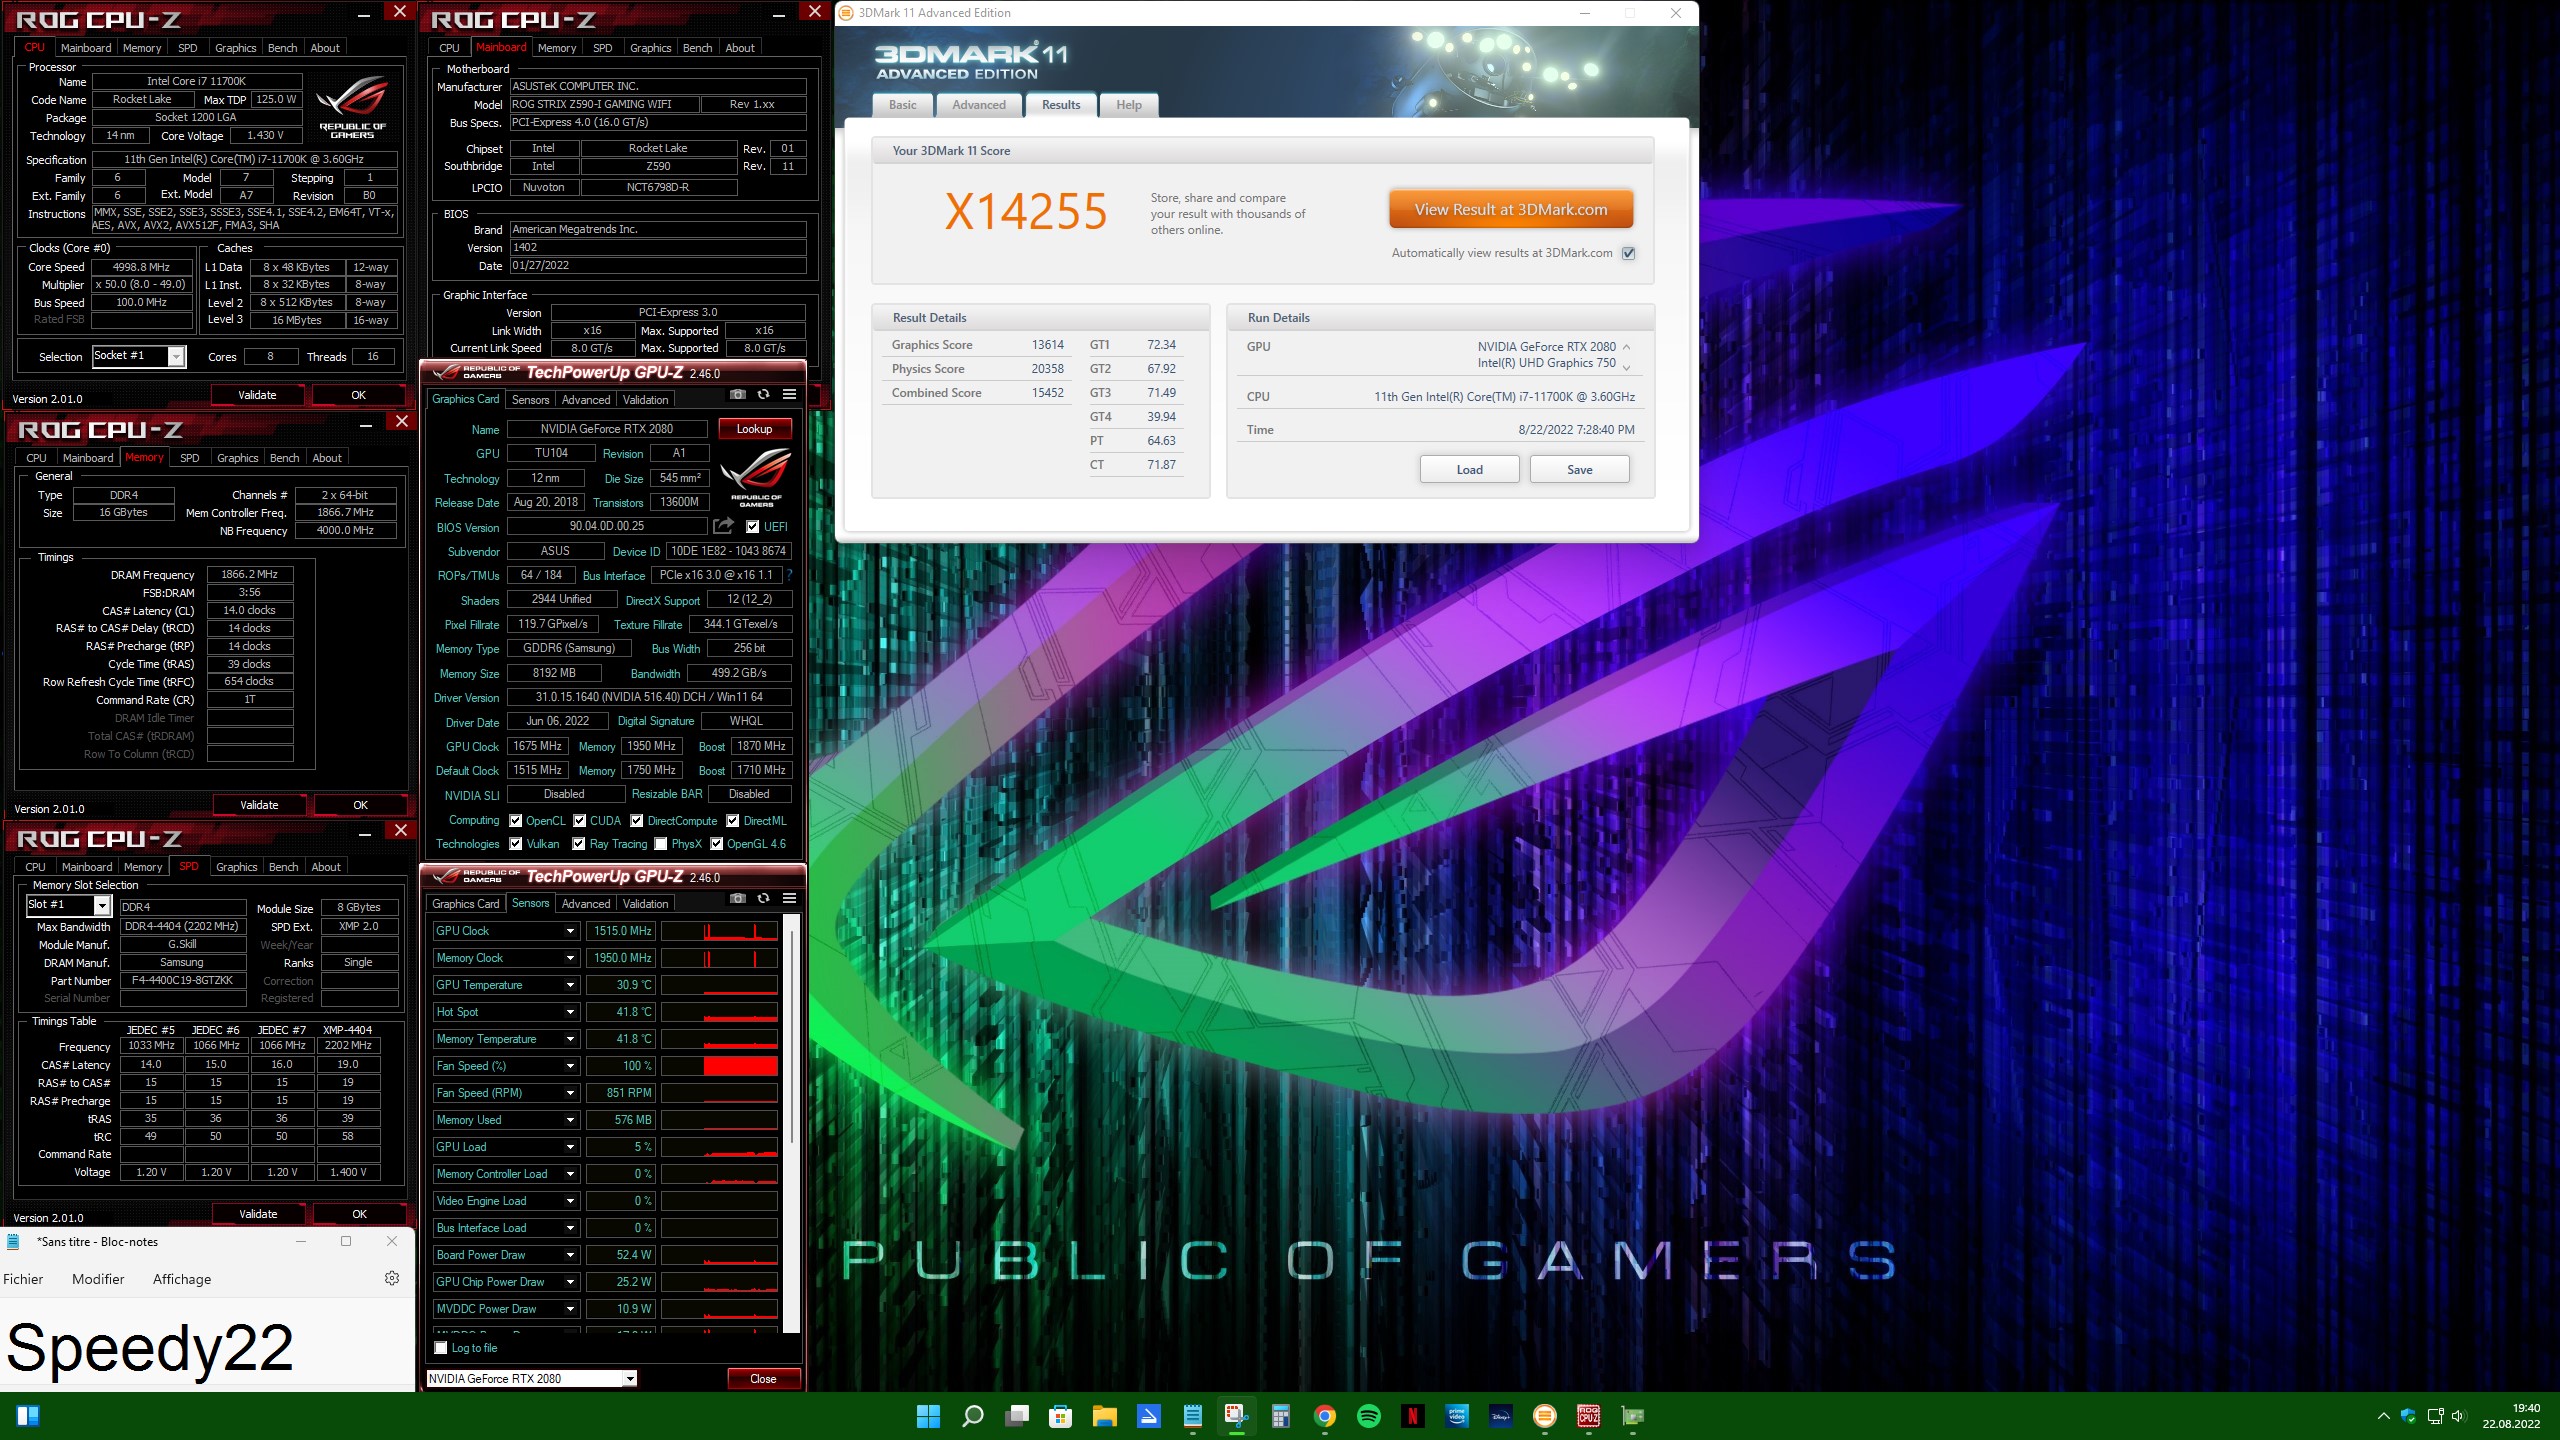Launch Google Chrome from taskbar
Screen dimensions: 2560x1440
1325,1416
